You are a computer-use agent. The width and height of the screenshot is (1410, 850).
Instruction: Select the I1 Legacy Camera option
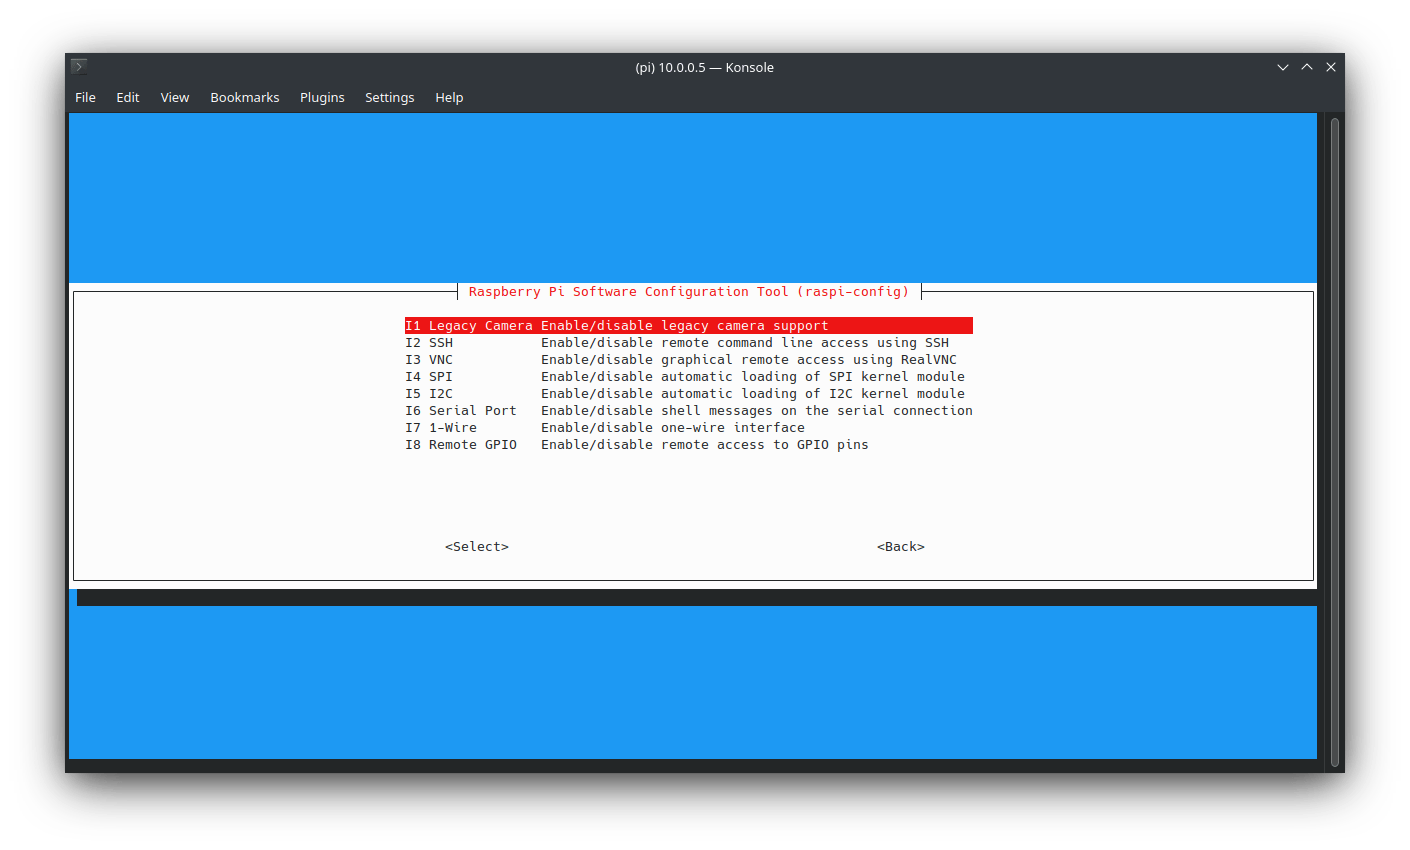[x=617, y=325]
